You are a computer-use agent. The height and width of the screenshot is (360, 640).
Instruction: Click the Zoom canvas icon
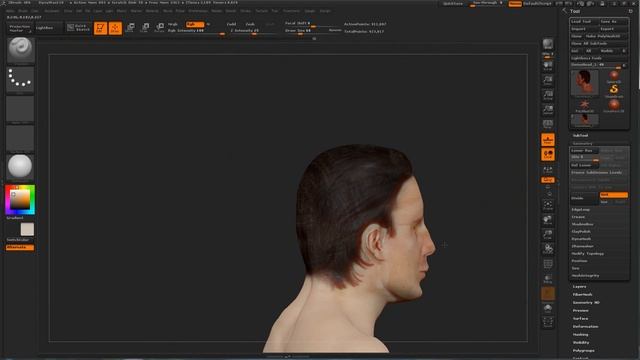(548, 80)
